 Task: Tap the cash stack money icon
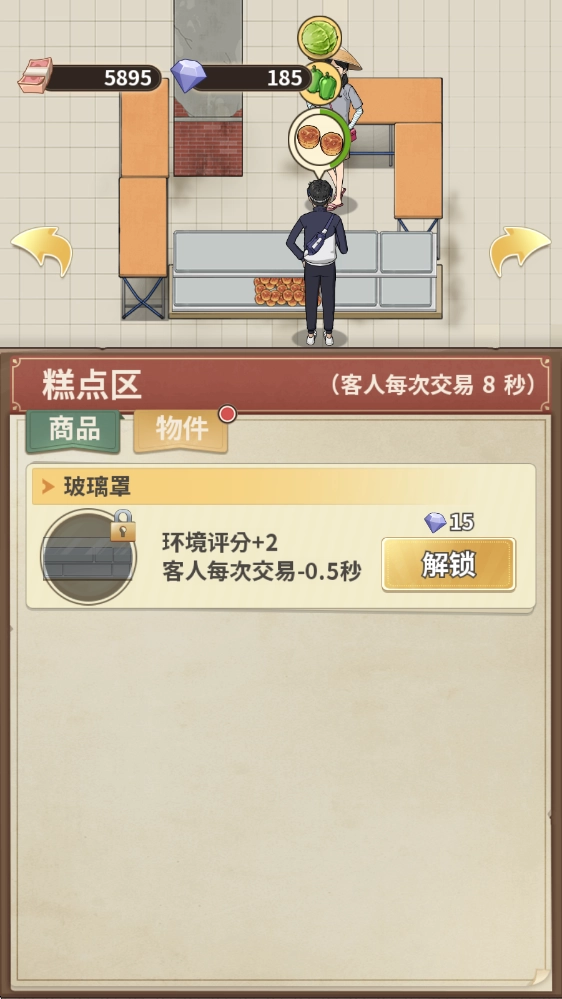[x=34, y=76]
